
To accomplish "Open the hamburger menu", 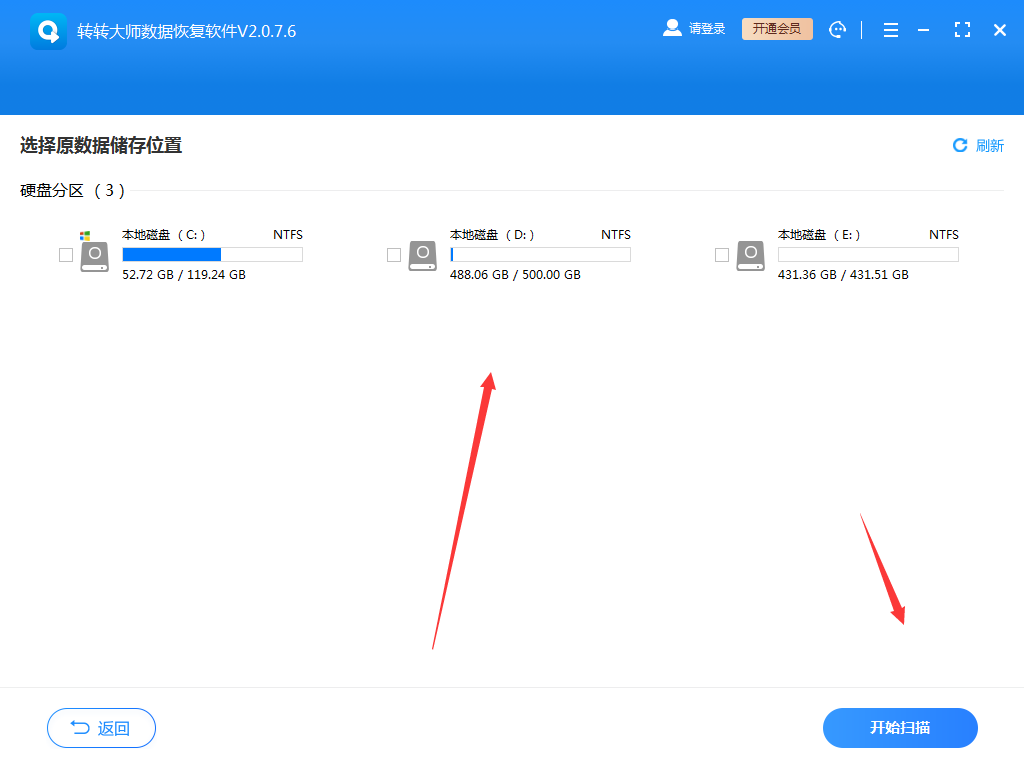I will click(x=890, y=29).
